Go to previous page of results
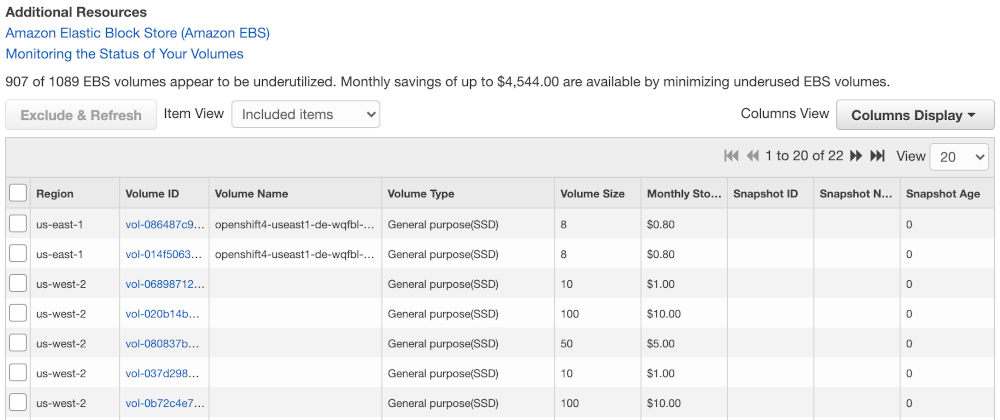1000x420 pixels. click(x=751, y=156)
